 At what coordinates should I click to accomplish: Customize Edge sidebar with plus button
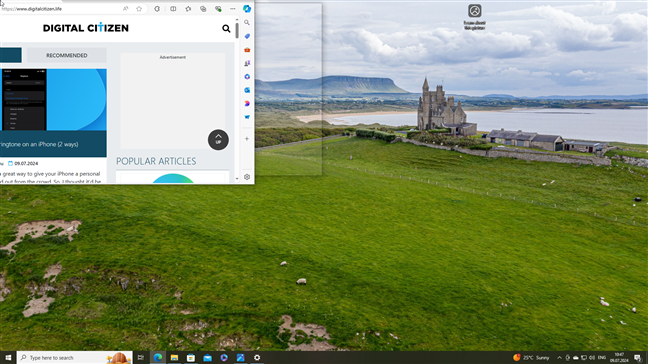247,139
